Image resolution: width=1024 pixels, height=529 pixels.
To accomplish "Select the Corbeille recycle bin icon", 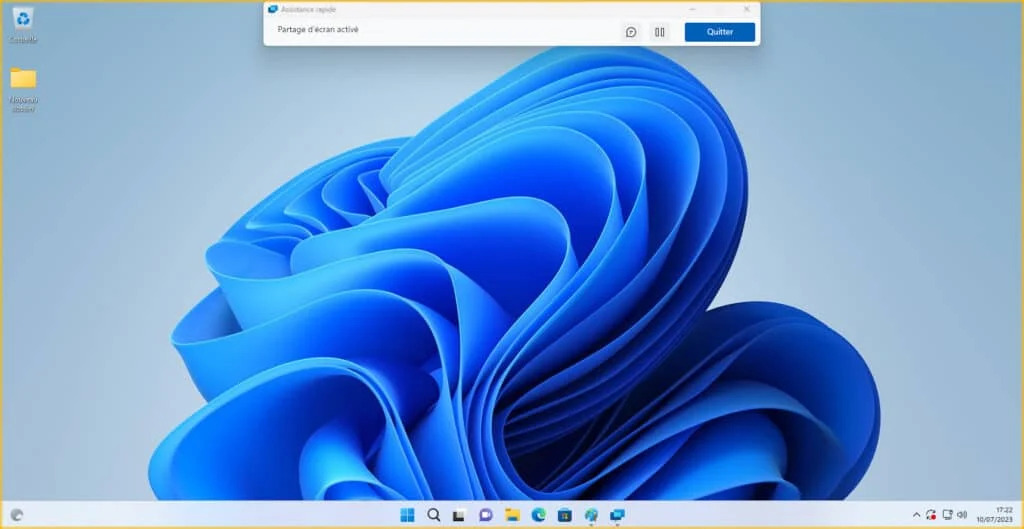I will pyautogui.click(x=24, y=25).
